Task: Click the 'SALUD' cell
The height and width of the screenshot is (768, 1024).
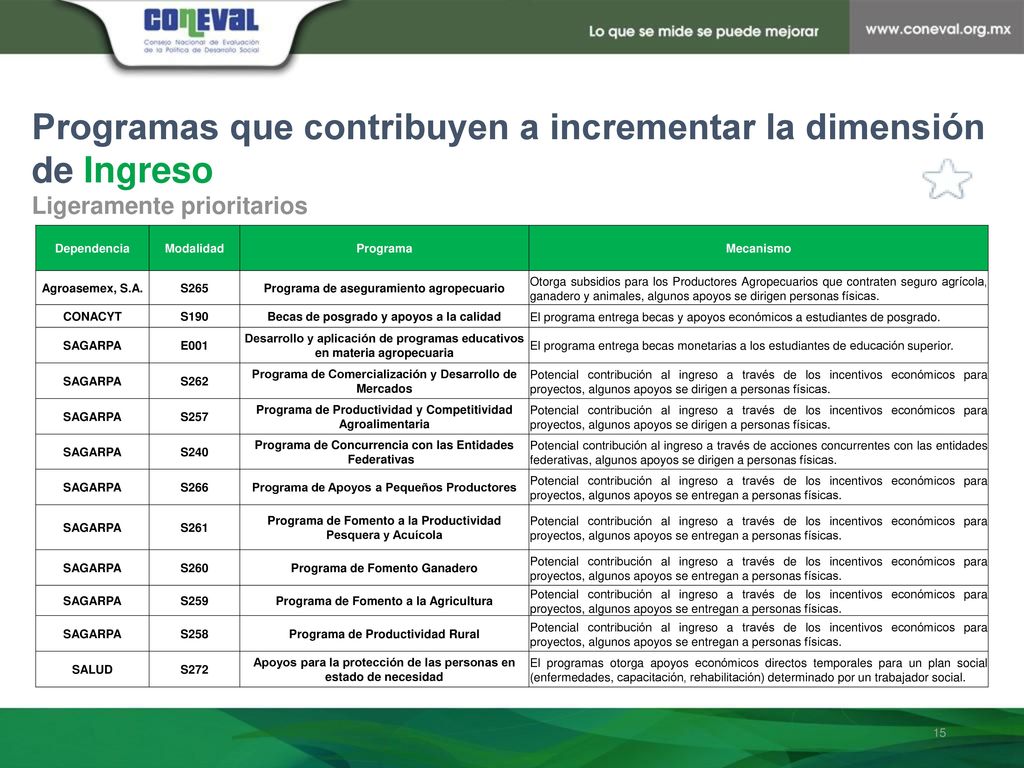Action: click(x=92, y=669)
